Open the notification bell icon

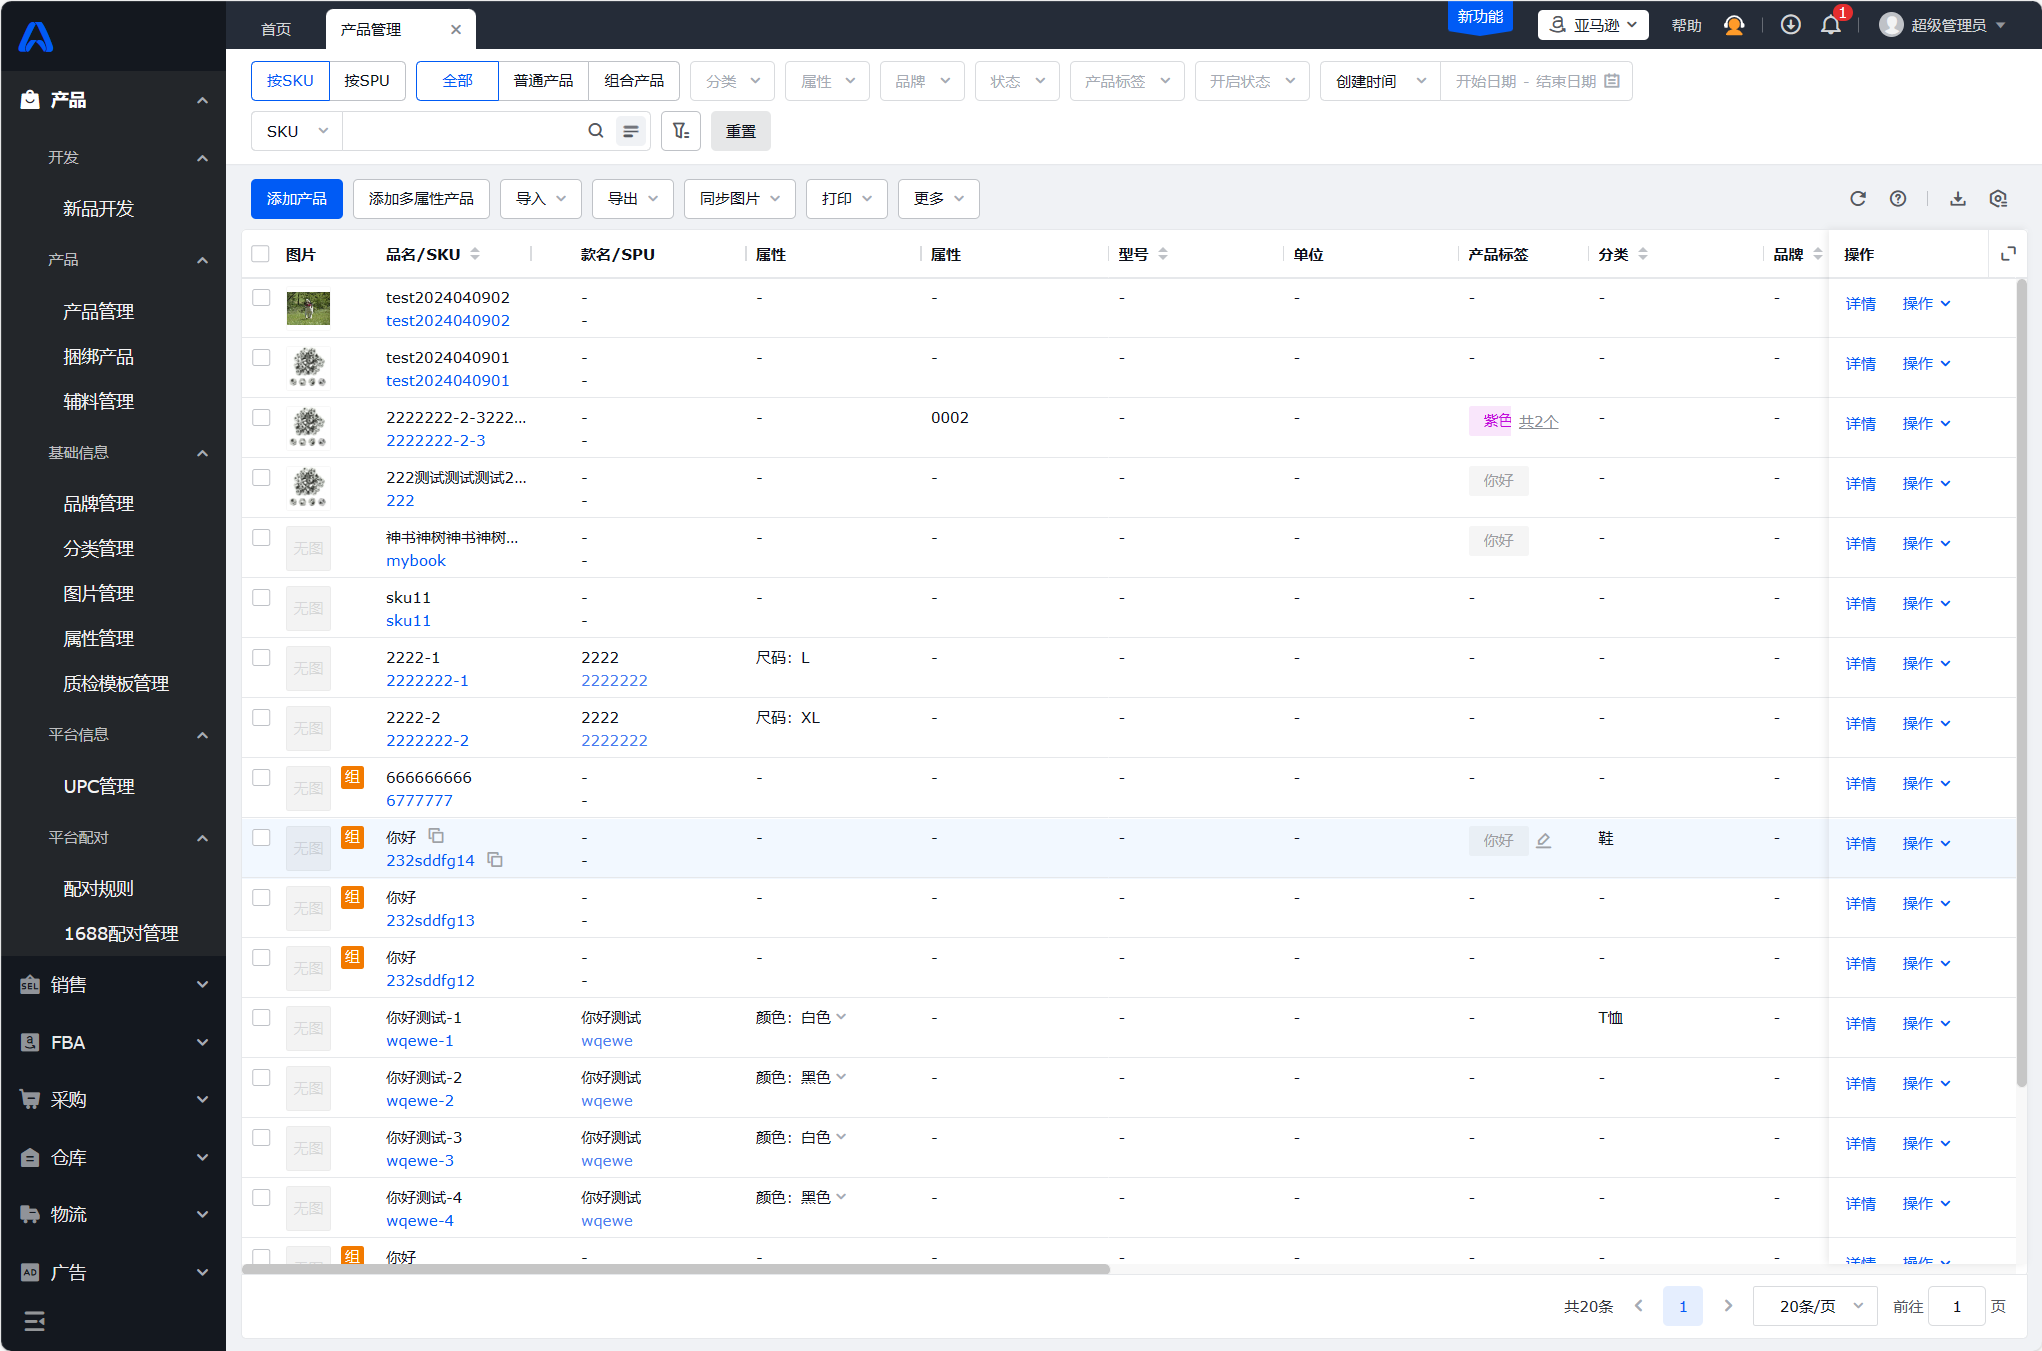[x=1831, y=25]
